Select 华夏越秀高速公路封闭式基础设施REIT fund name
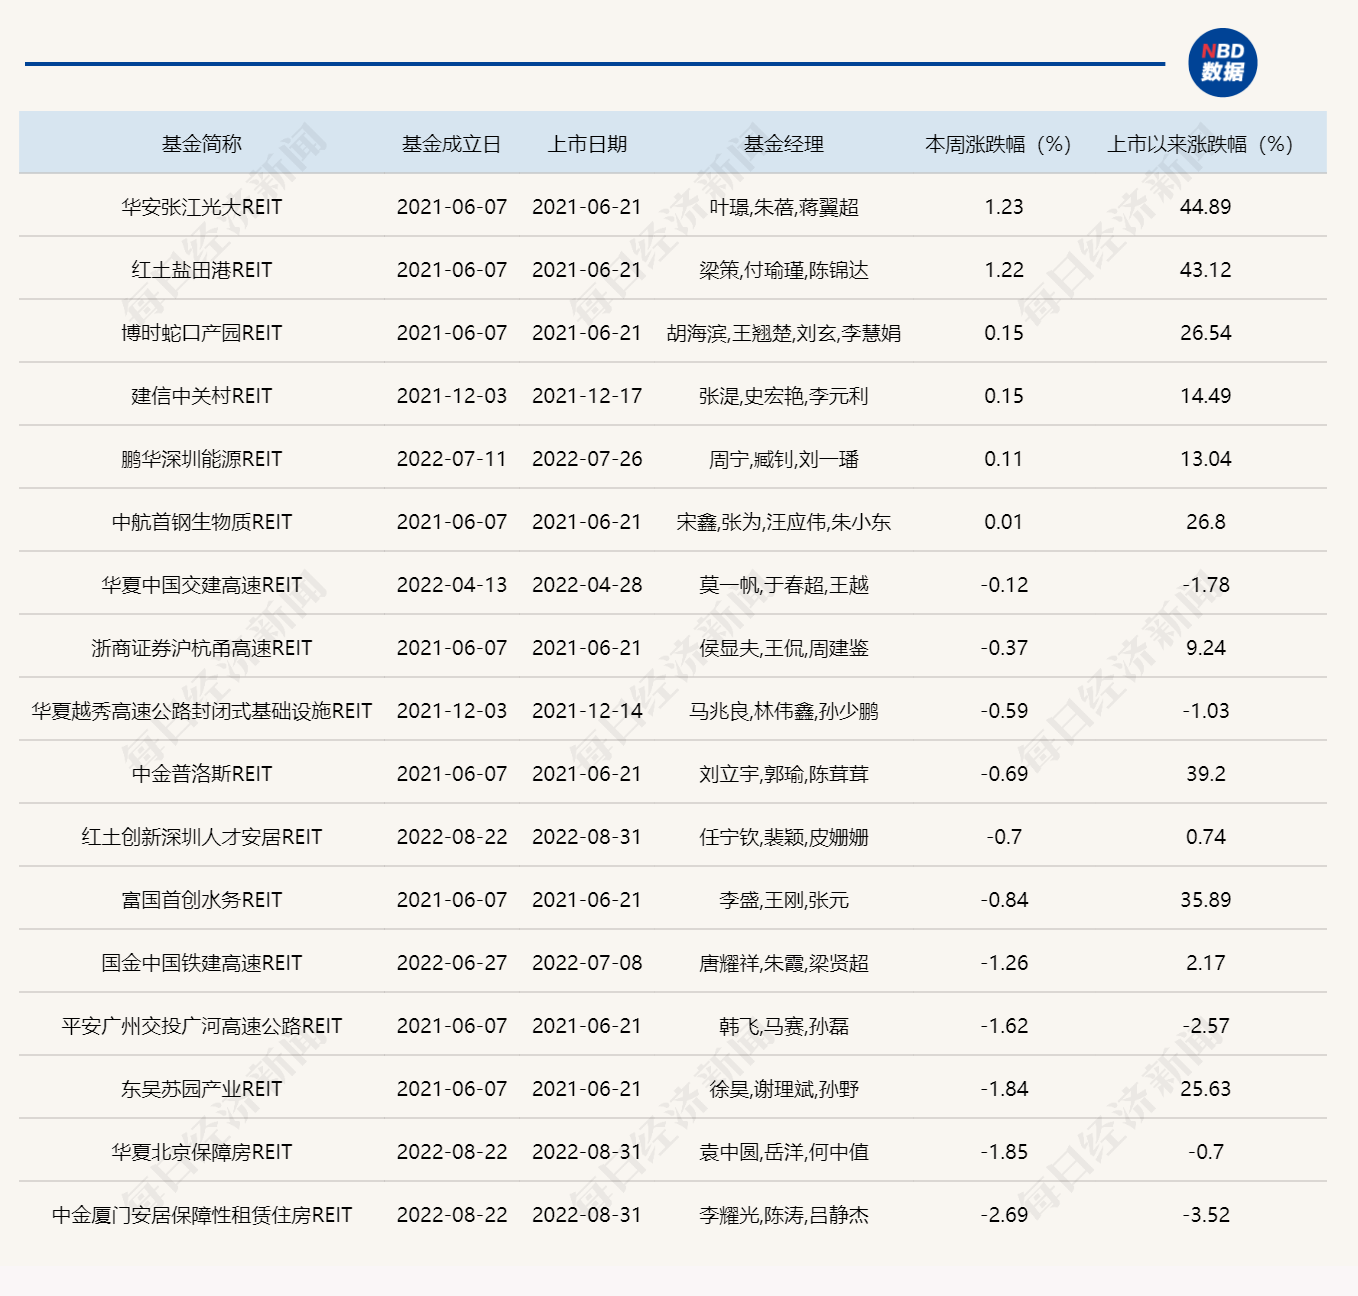This screenshot has height=1296, width=1358. coord(202,711)
